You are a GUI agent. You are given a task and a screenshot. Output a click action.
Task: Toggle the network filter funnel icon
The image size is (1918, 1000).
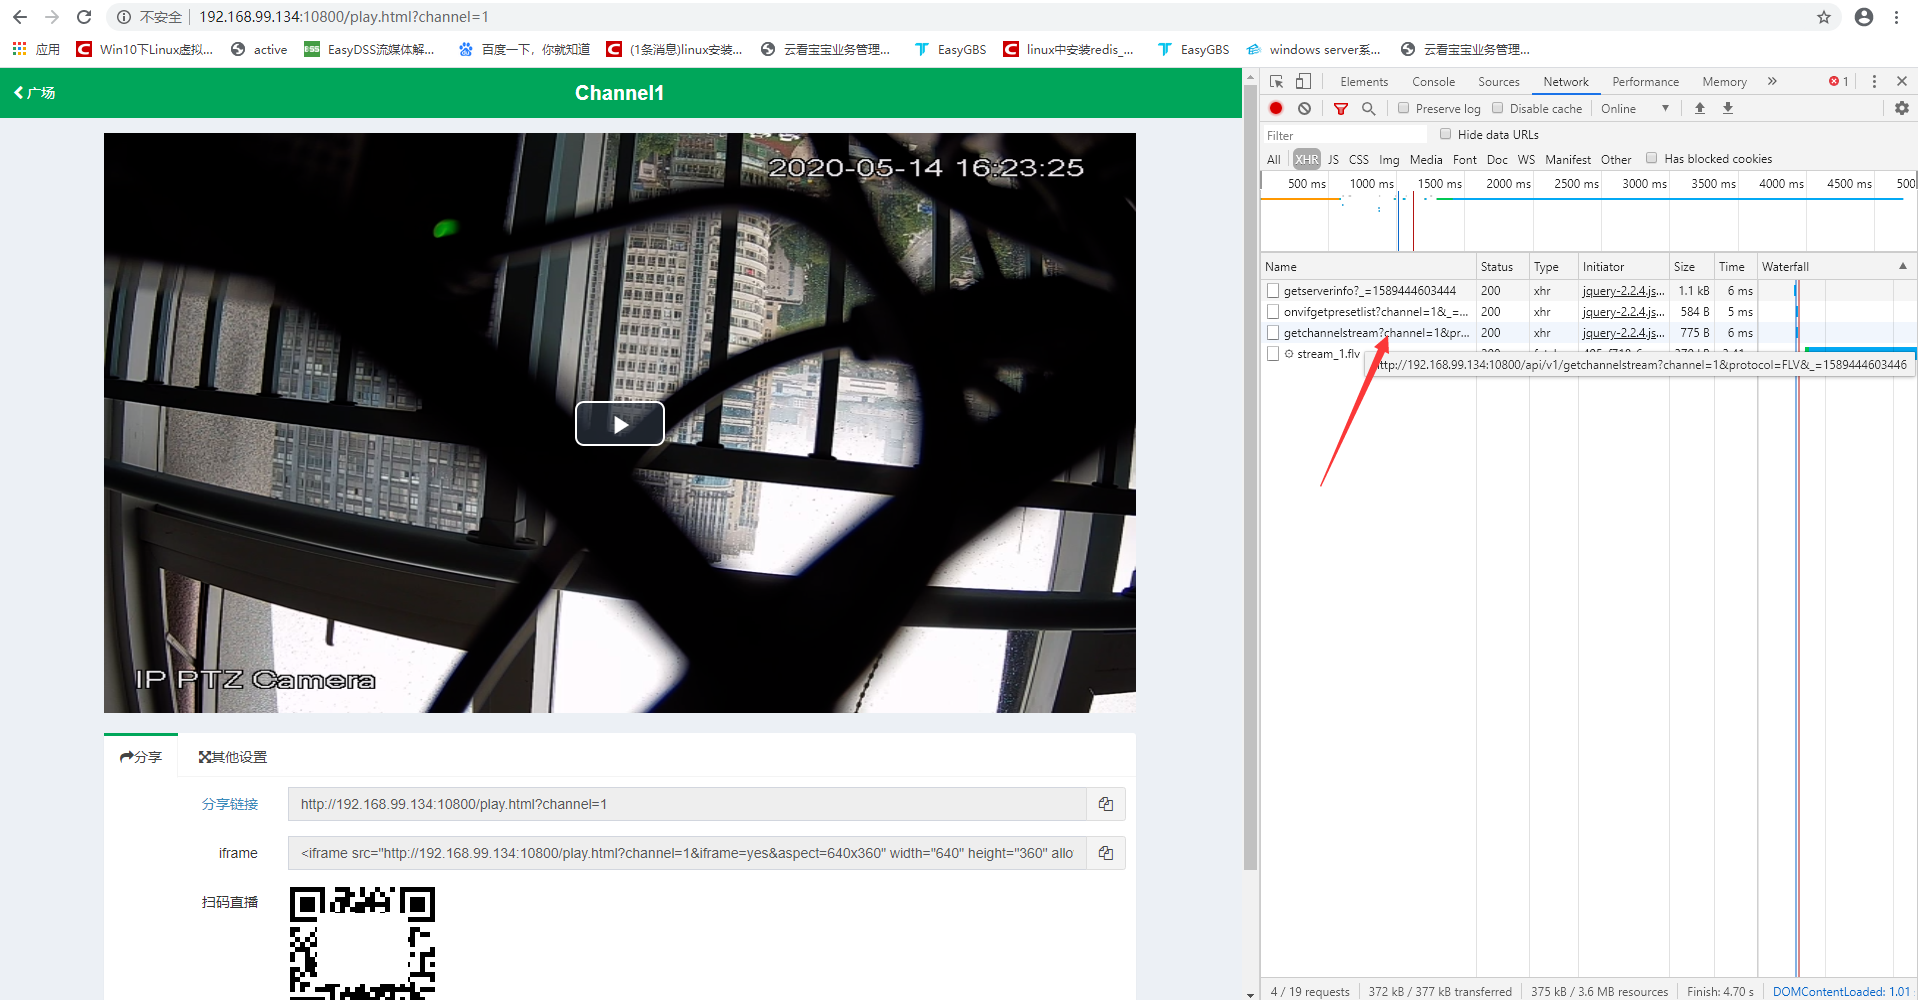[1341, 108]
